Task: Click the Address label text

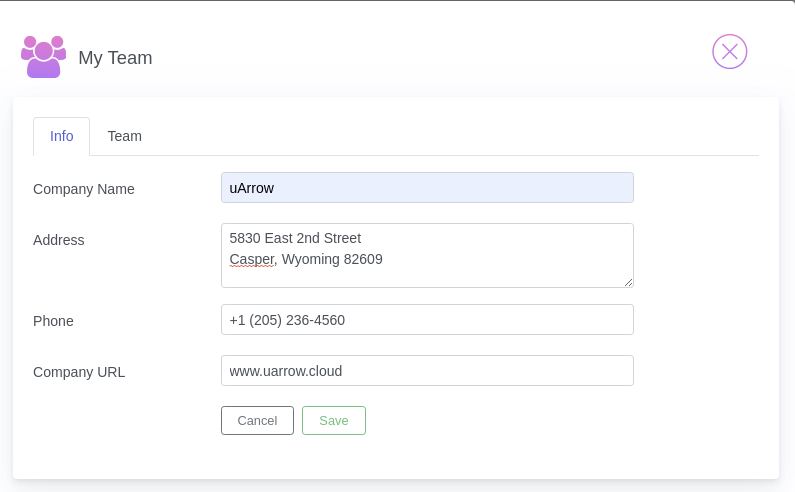Action: tap(58, 240)
